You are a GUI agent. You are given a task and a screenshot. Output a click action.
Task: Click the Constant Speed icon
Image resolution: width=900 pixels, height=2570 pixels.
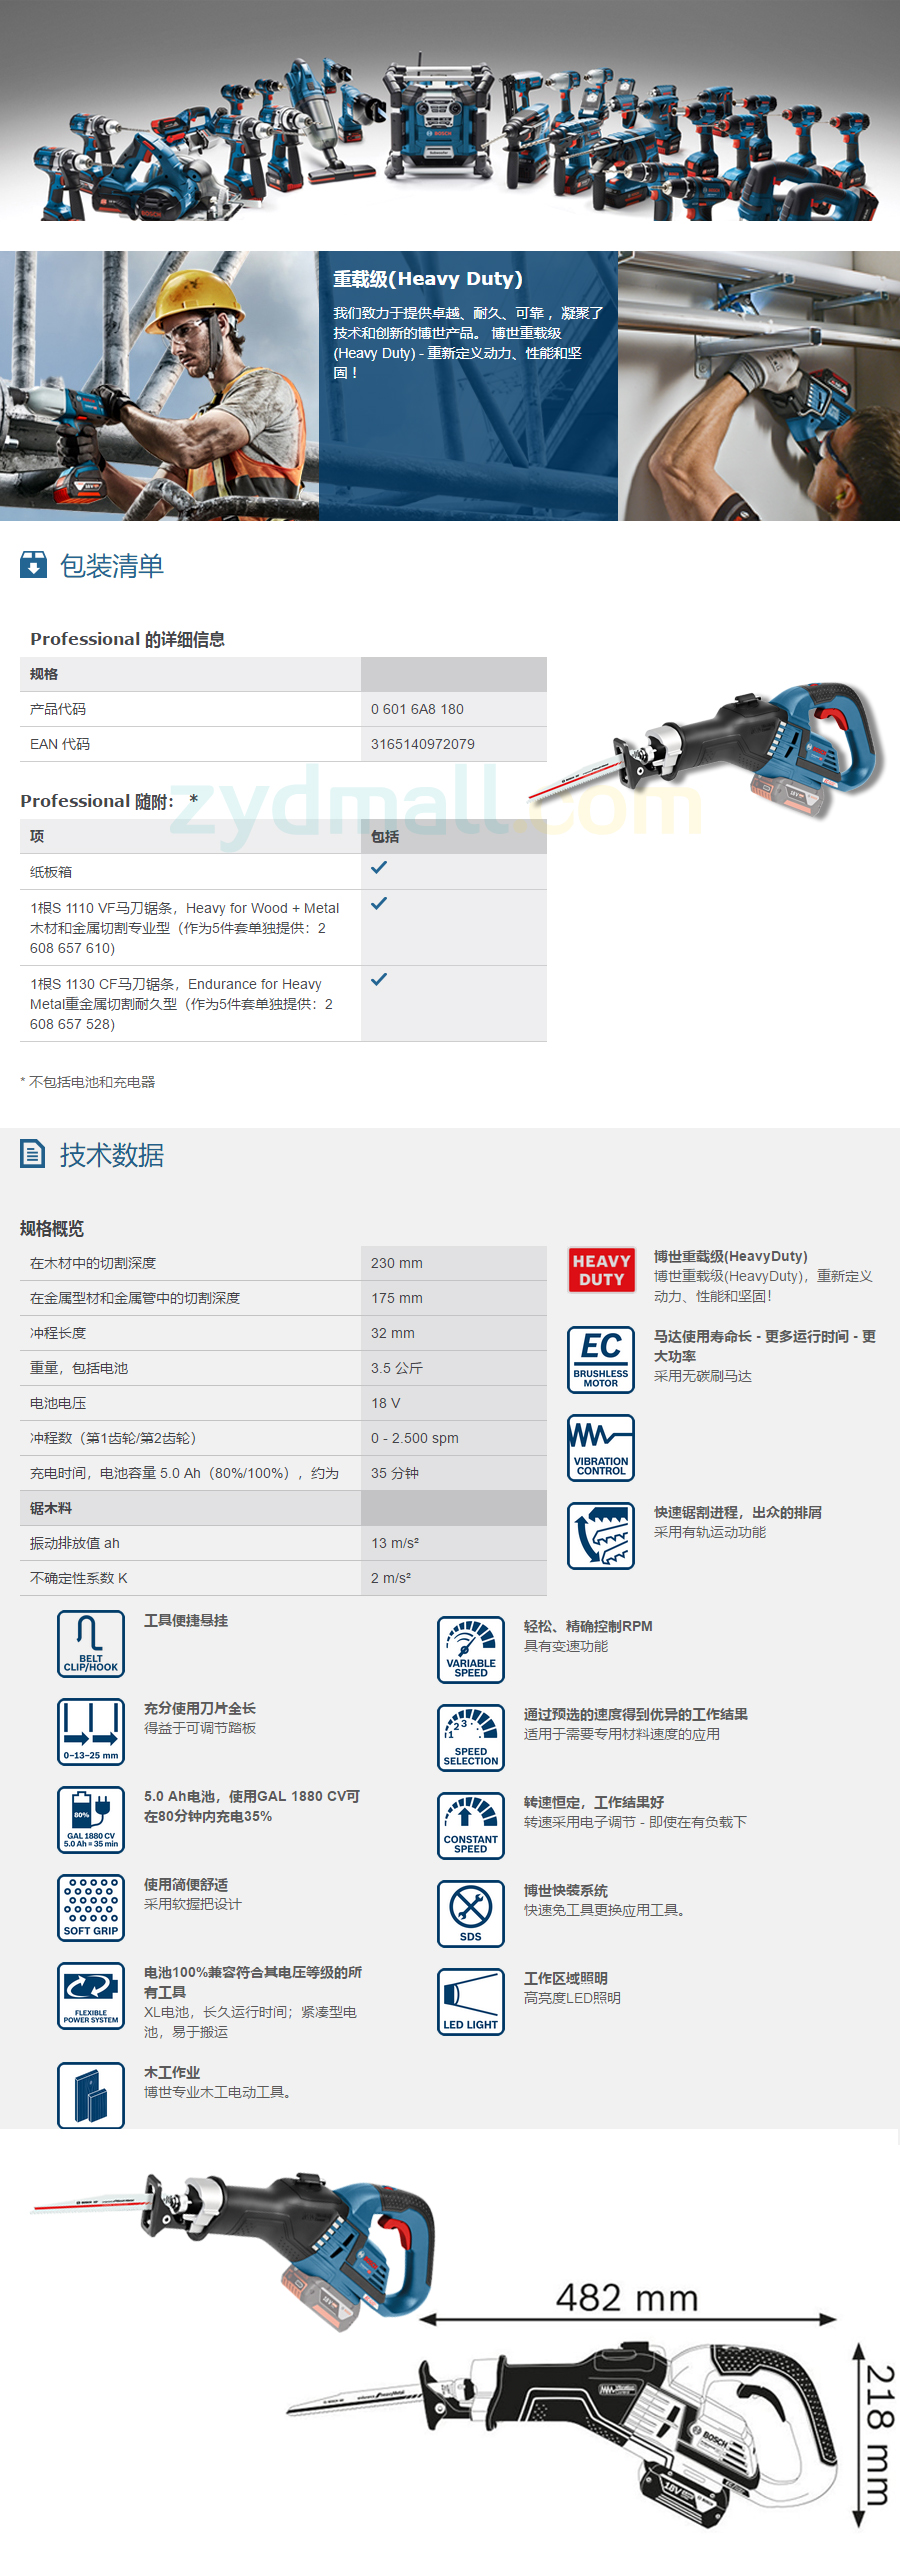click(x=471, y=1825)
